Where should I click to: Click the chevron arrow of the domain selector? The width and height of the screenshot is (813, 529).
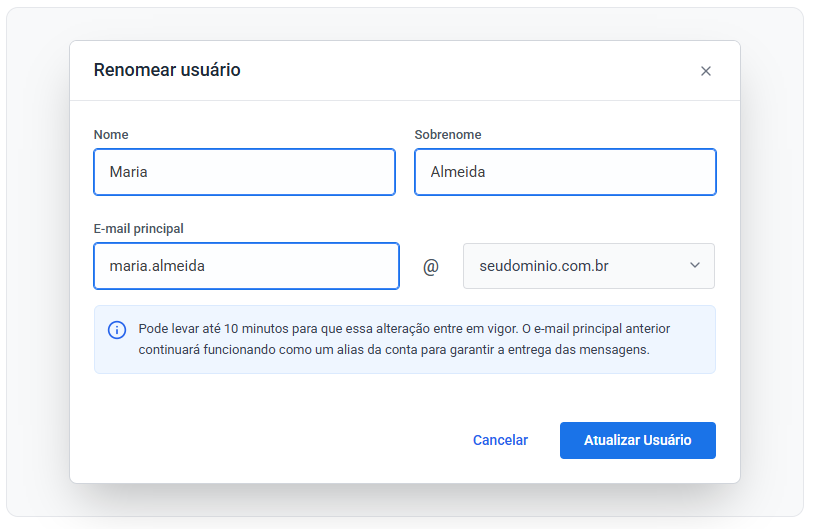(x=695, y=266)
